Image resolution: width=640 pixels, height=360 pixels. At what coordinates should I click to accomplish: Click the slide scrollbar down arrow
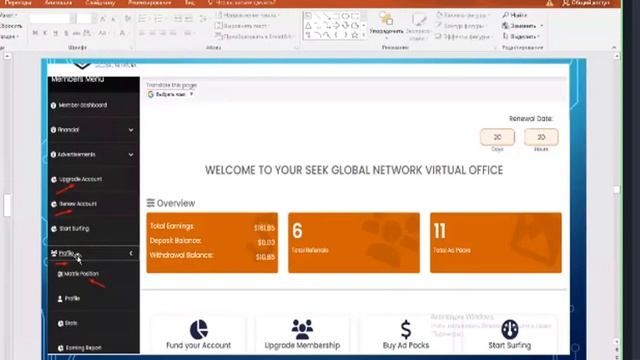pyautogui.click(x=617, y=342)
